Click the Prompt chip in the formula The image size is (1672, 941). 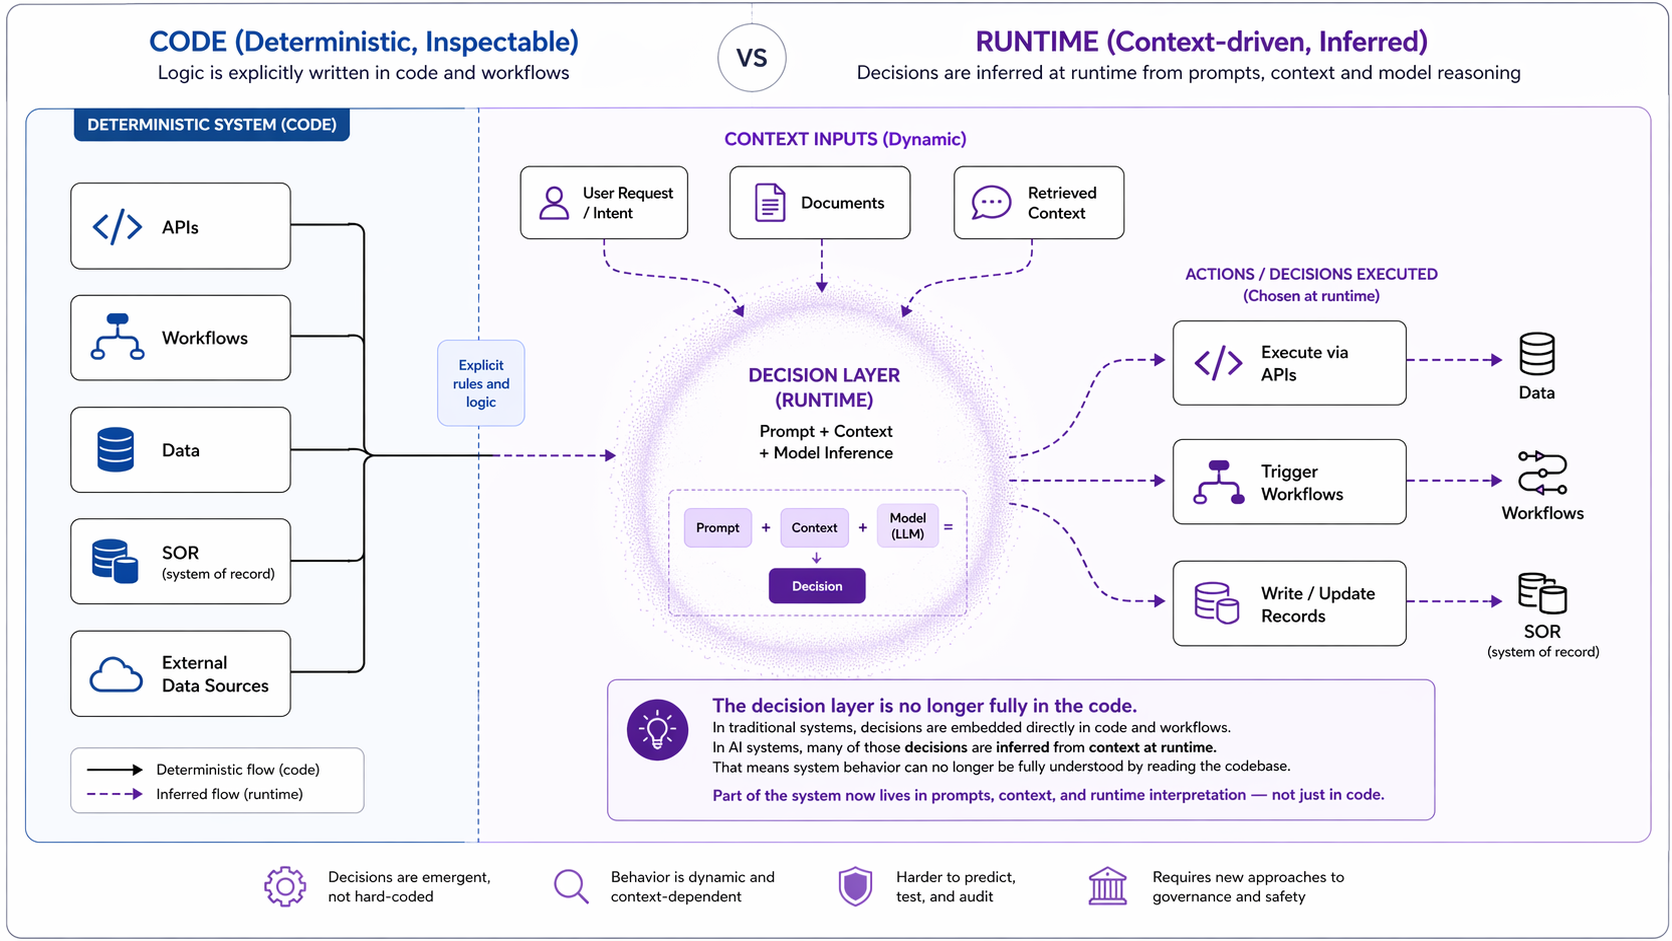(x=717, y=527)
